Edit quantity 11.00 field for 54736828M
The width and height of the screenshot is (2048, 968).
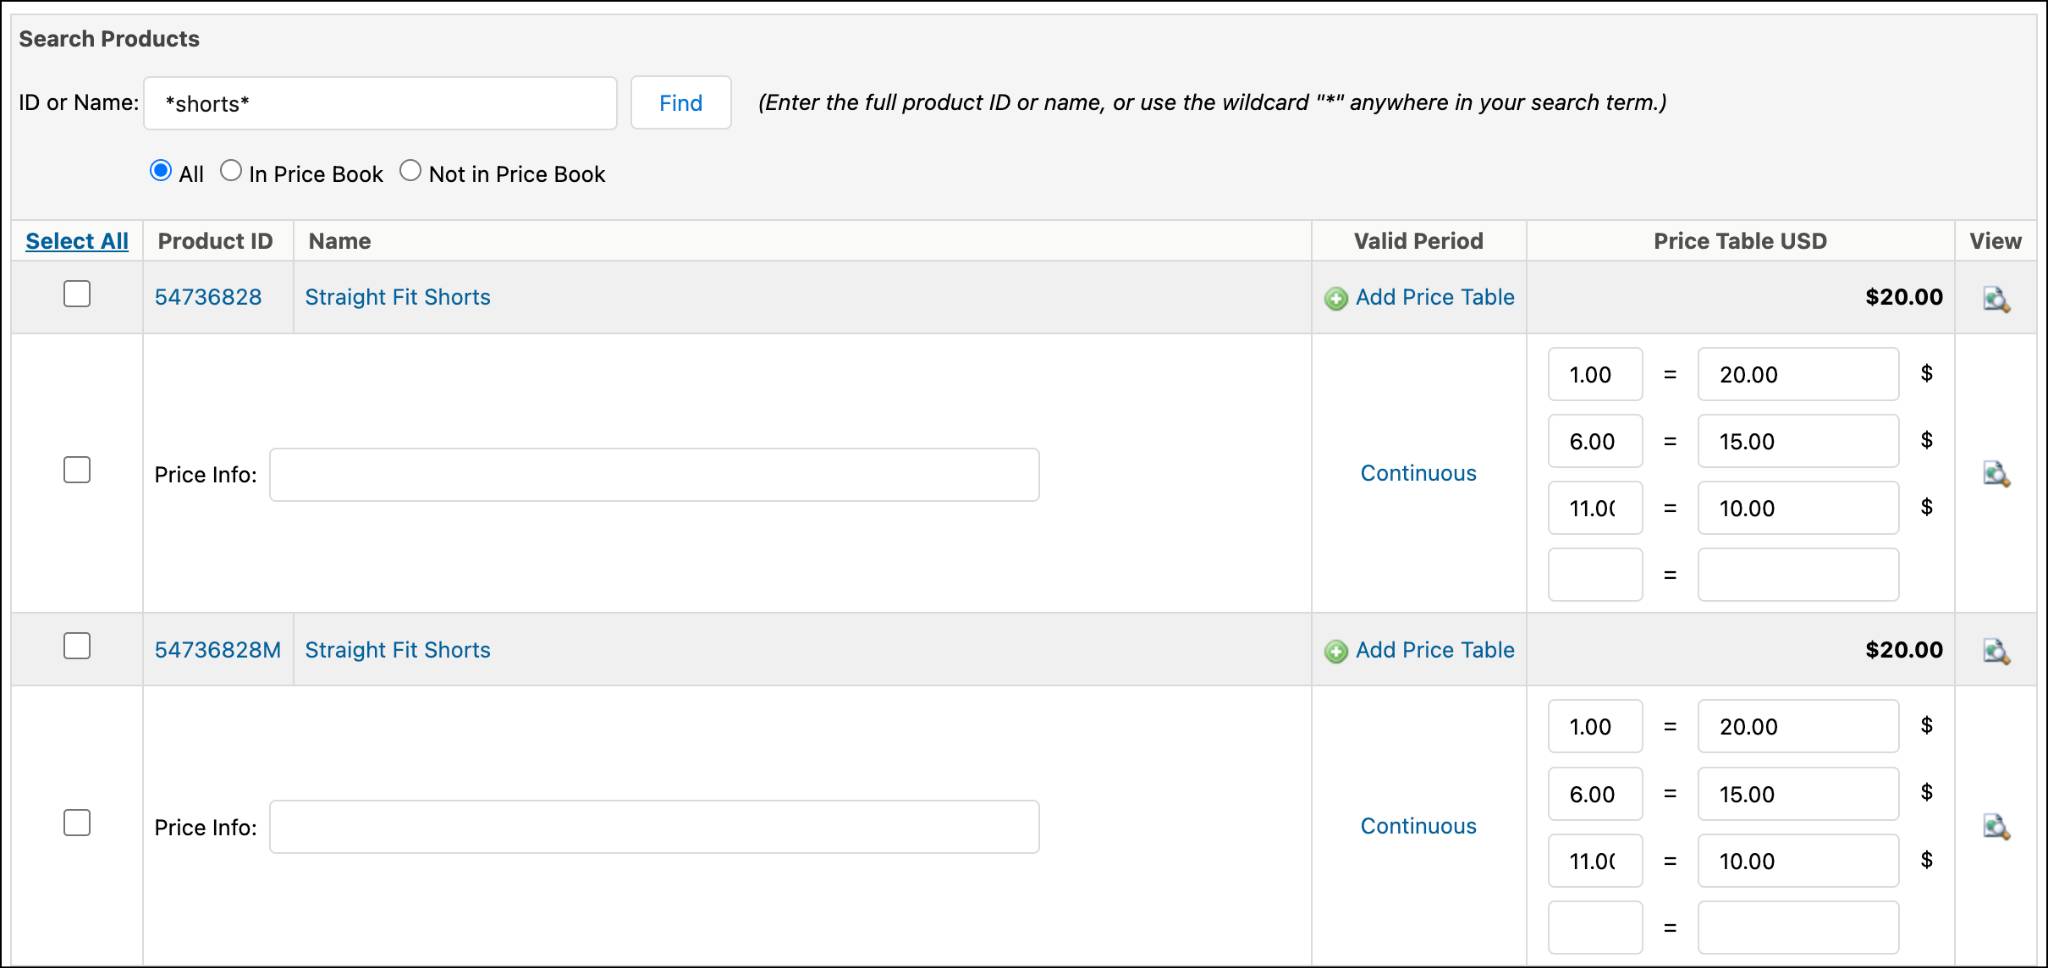click(1595, 861)
